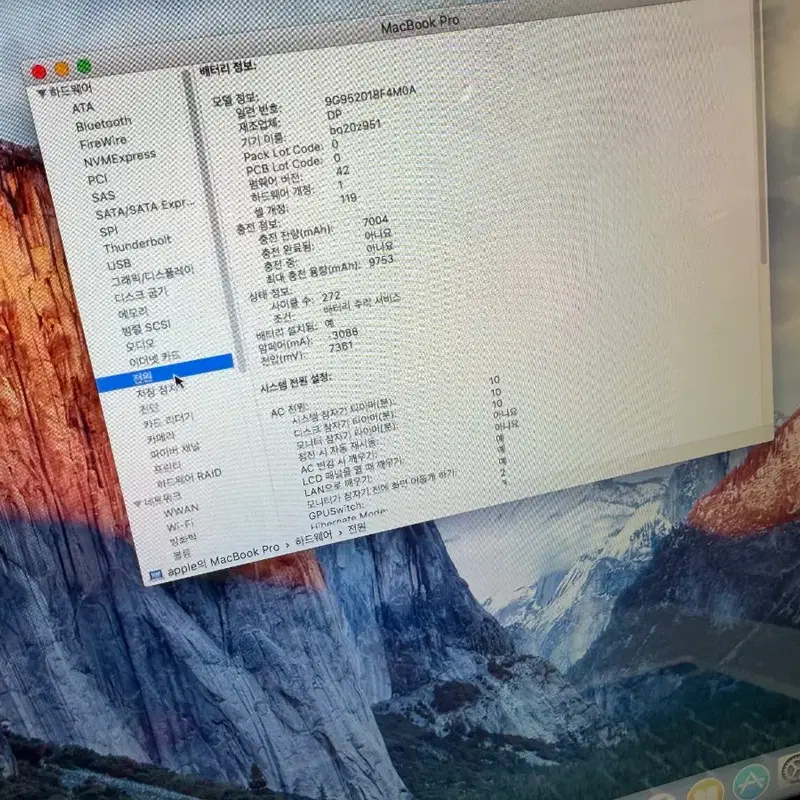Select WWAN under the network section
Image resolution: width=800 pixels, height=800 pixels.
tap(181, 509)
